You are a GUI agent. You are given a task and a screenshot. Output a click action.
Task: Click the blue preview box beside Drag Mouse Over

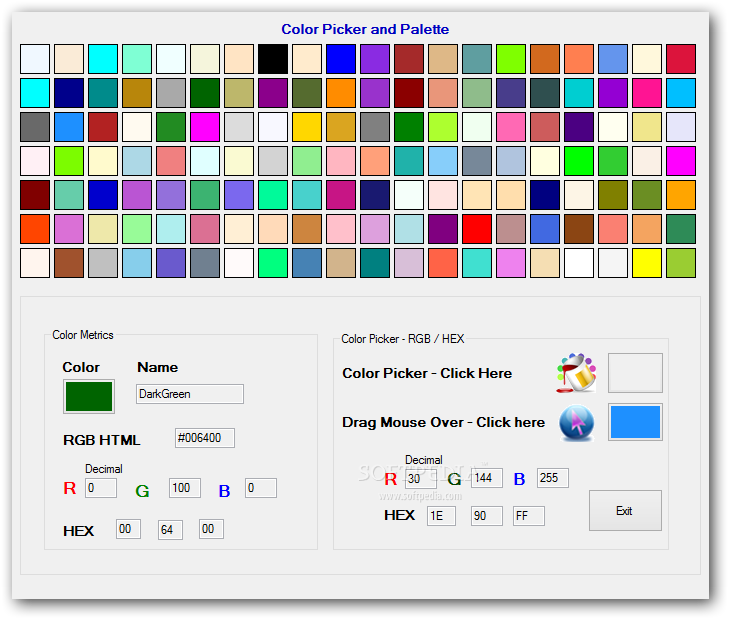pyautogui.click(x=635, y=422)
